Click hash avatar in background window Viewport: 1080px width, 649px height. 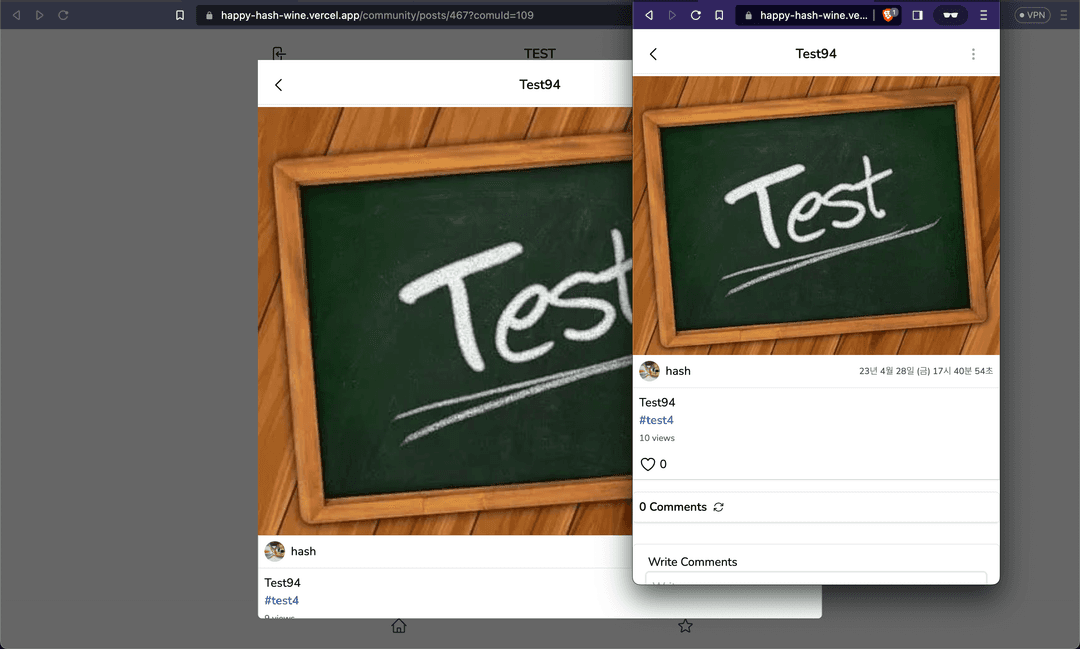pos(274,551)
